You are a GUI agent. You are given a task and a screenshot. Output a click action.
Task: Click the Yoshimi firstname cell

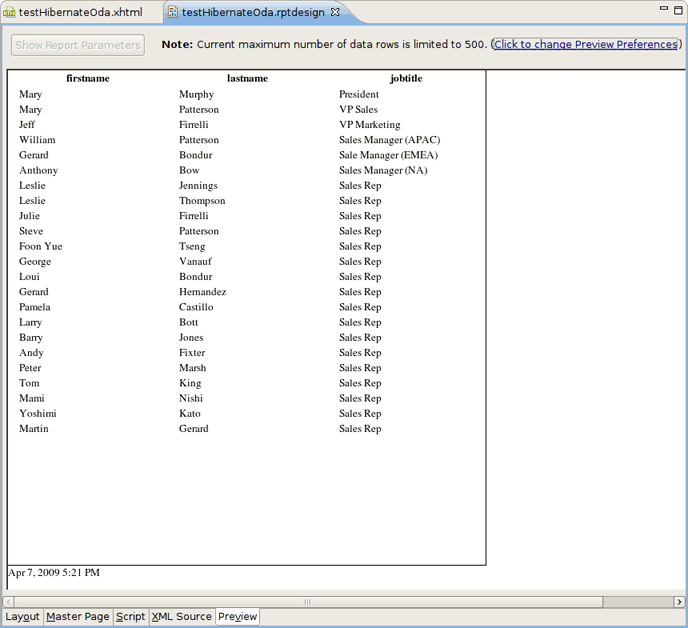38,414
